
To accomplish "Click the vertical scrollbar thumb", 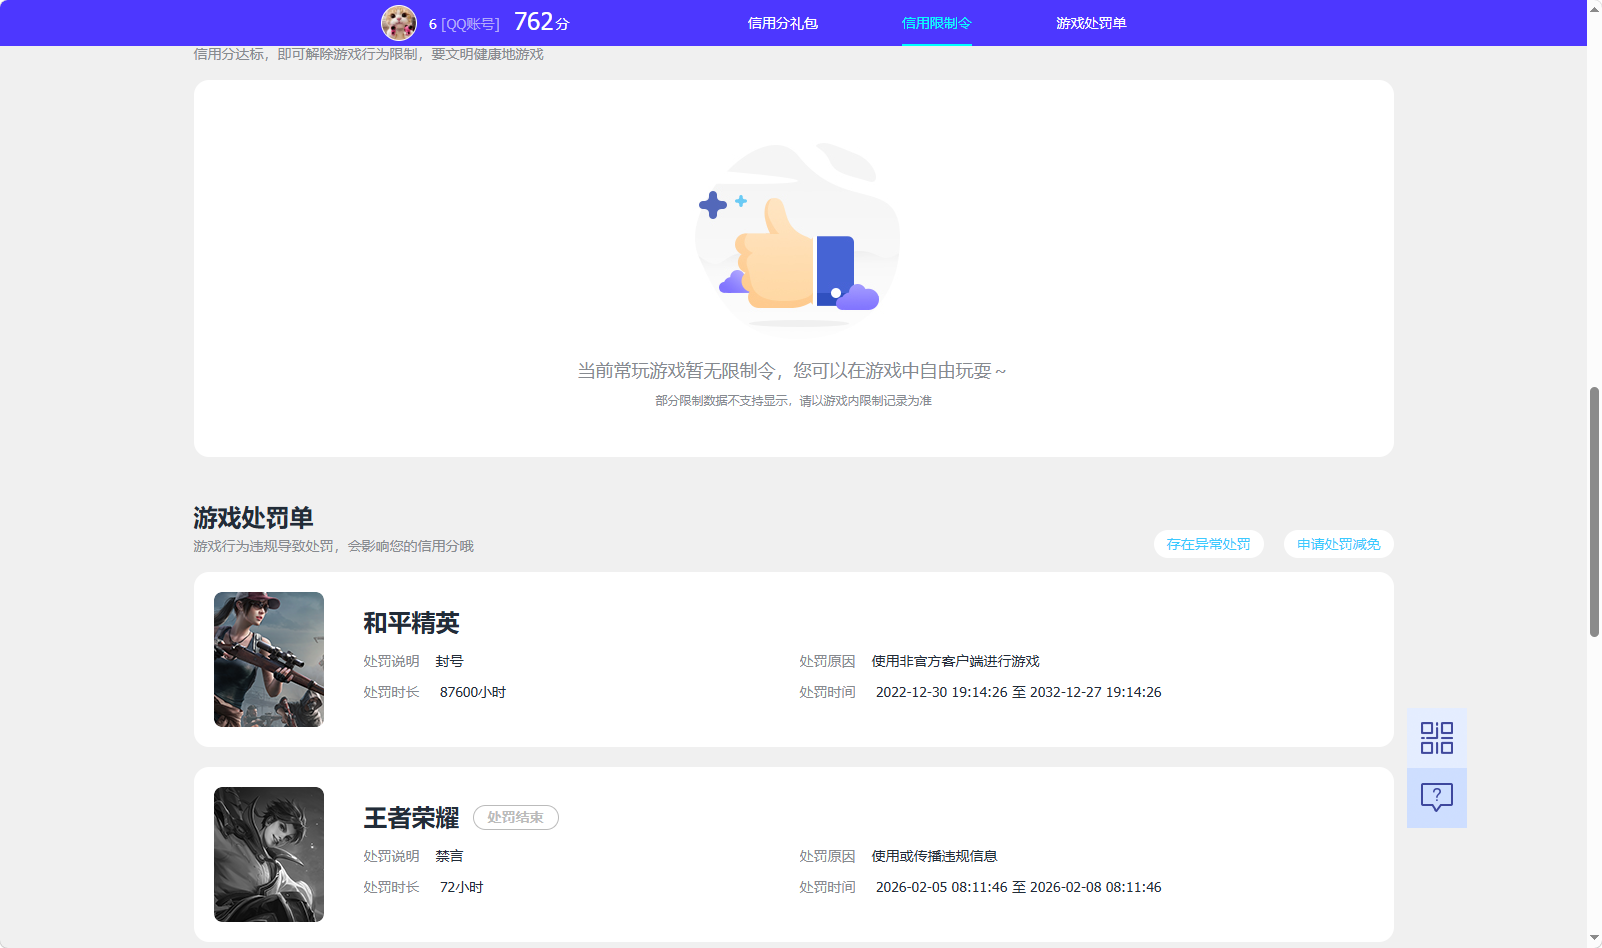I will 1594,511.
